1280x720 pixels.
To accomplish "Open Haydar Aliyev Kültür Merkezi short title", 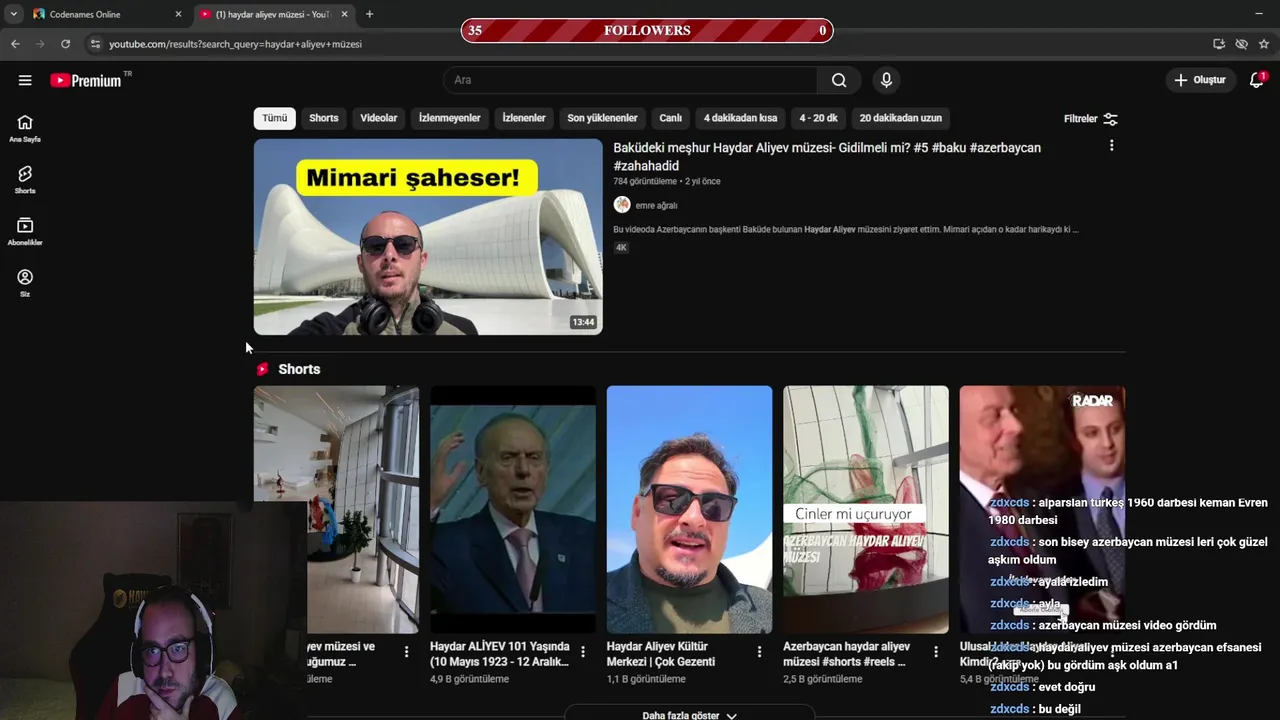I will click(x=661, y=654).
